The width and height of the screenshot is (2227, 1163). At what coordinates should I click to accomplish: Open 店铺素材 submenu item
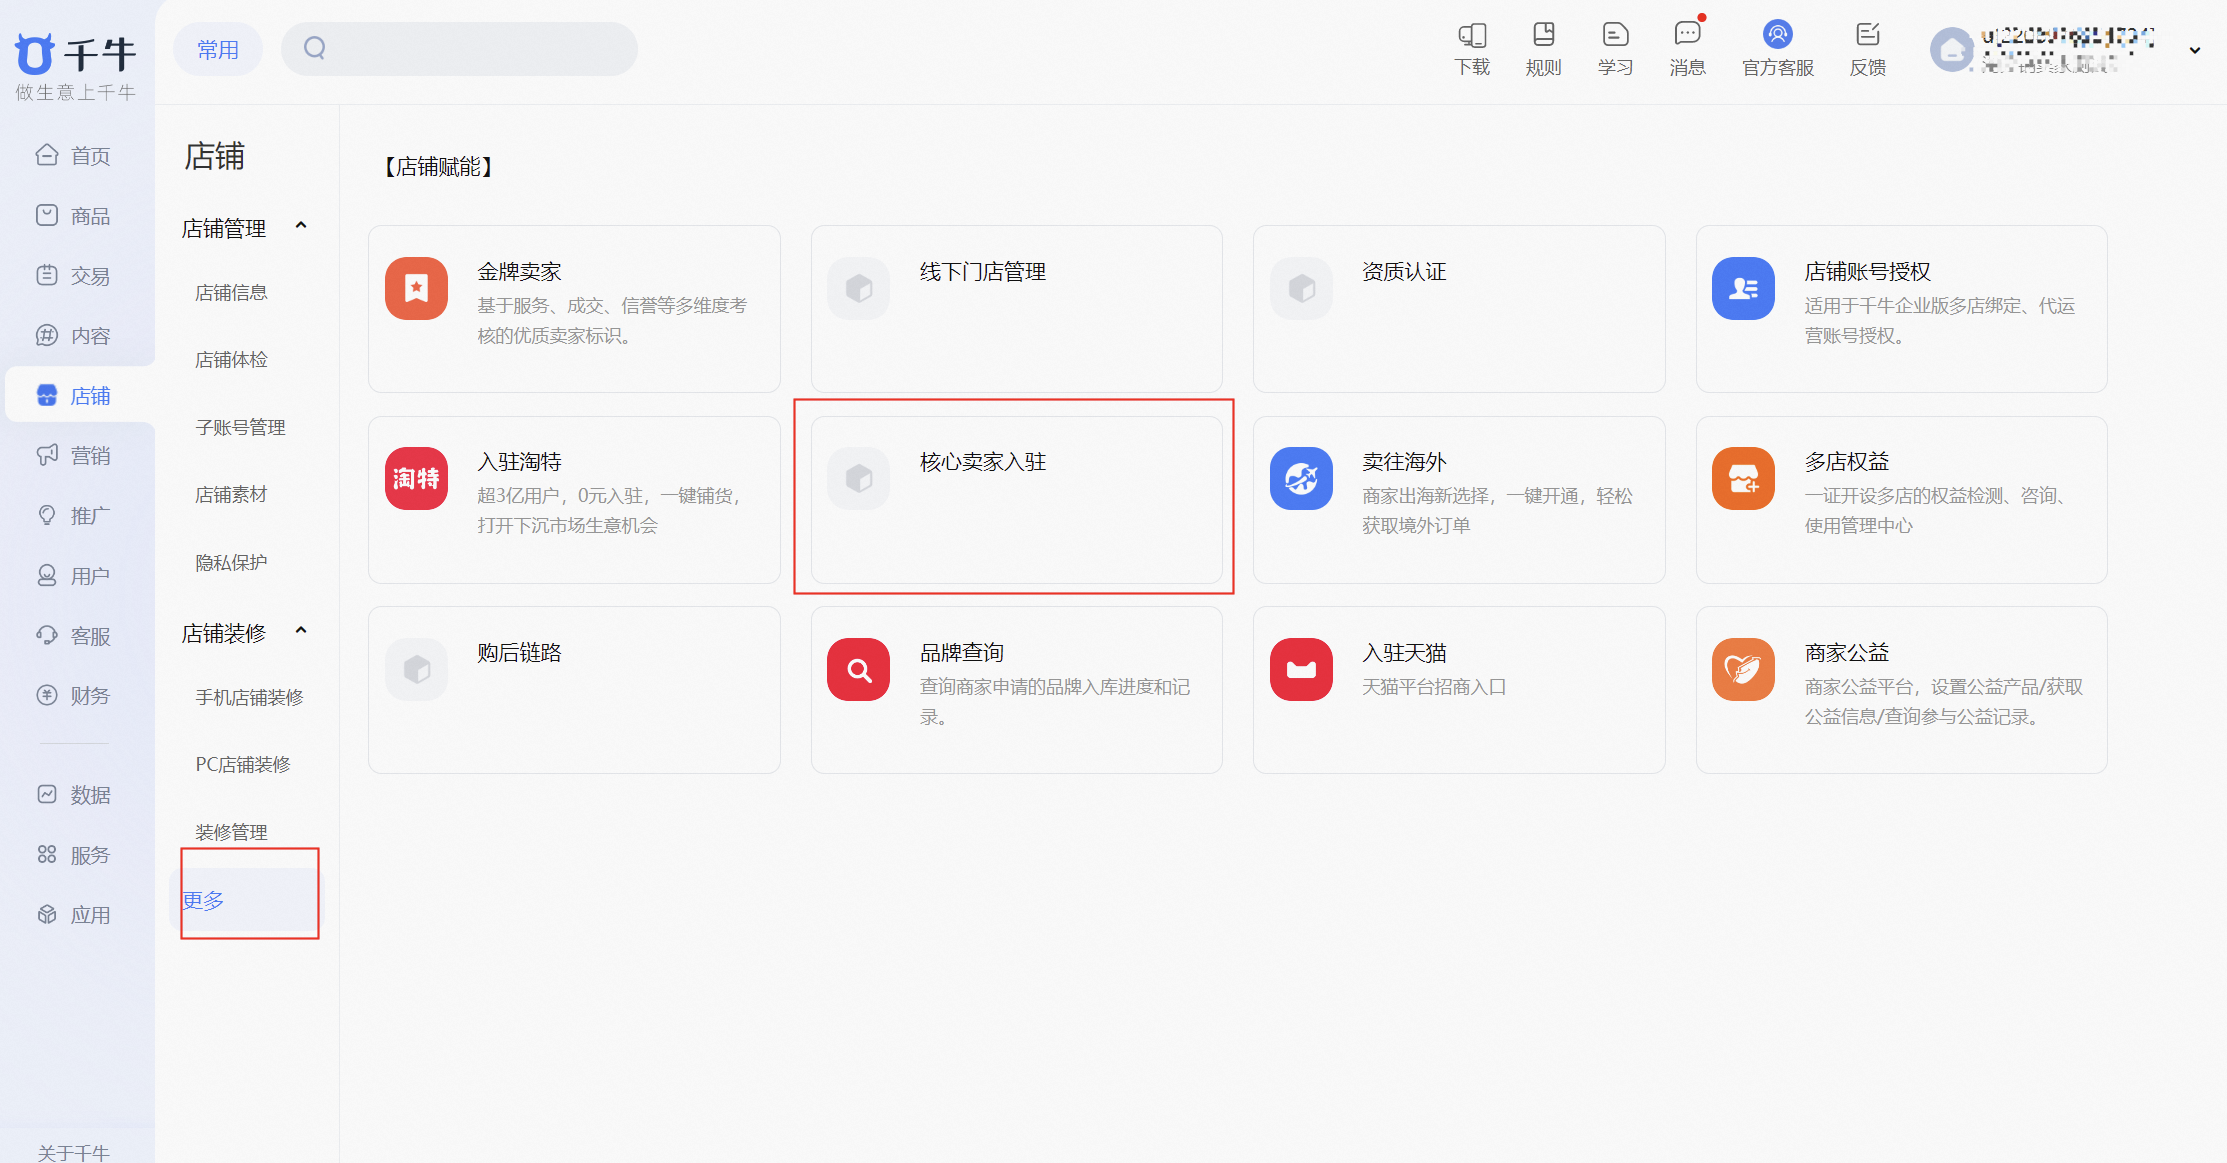pyautogui.click(x=231, y=495)
